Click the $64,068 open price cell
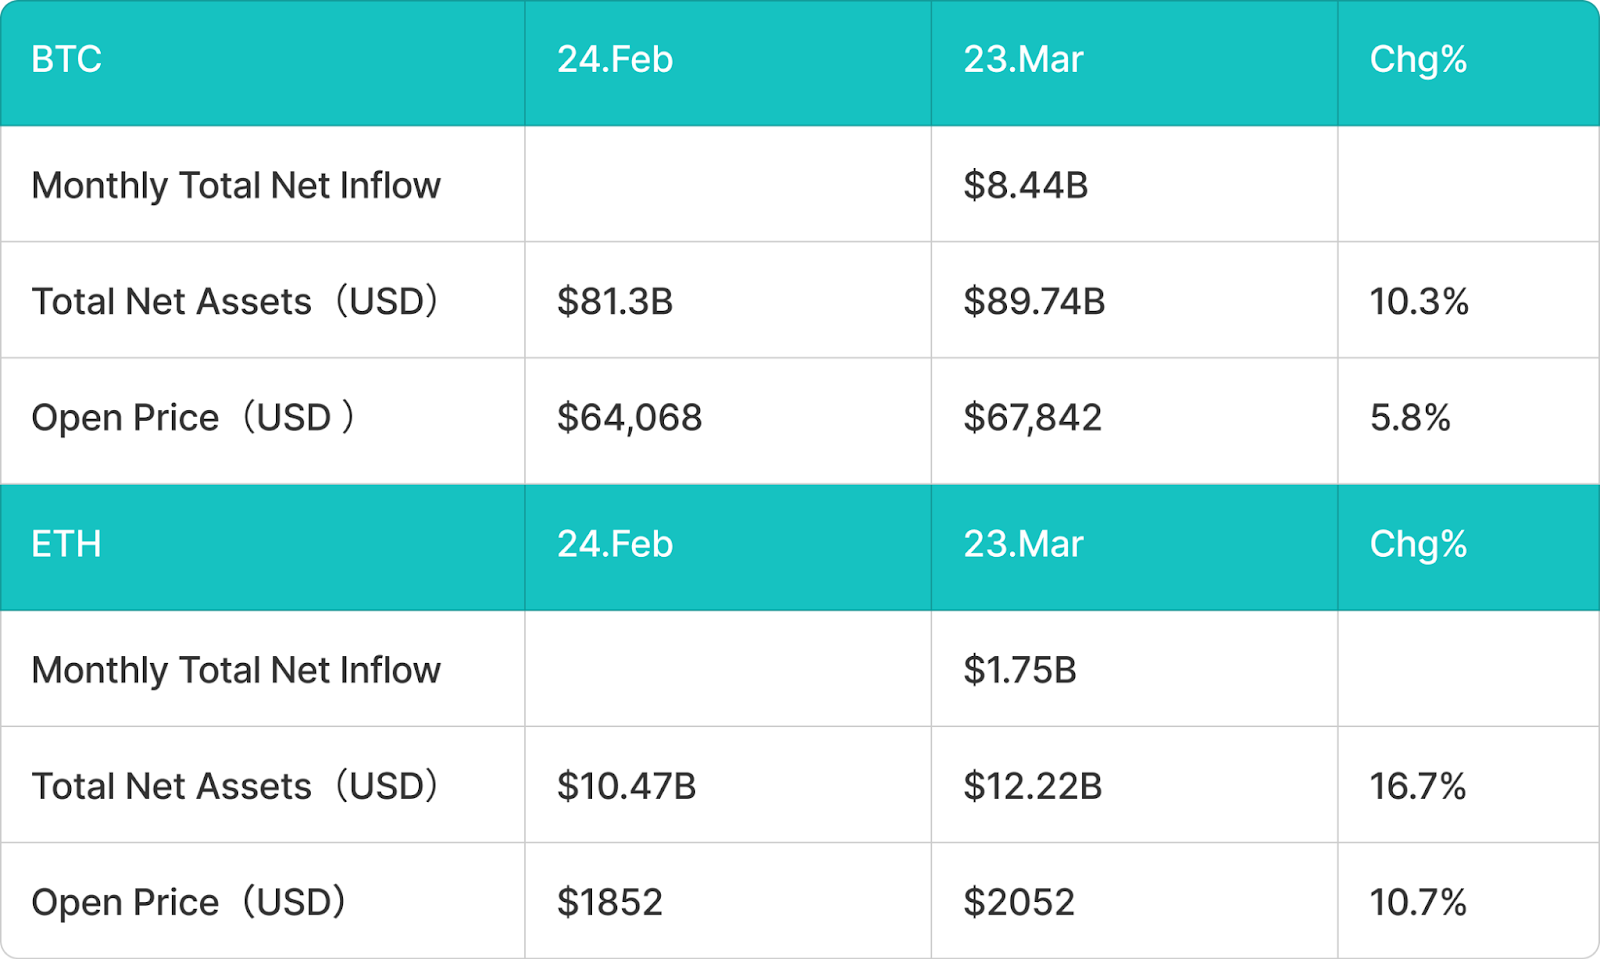 (x=629, y=418)
